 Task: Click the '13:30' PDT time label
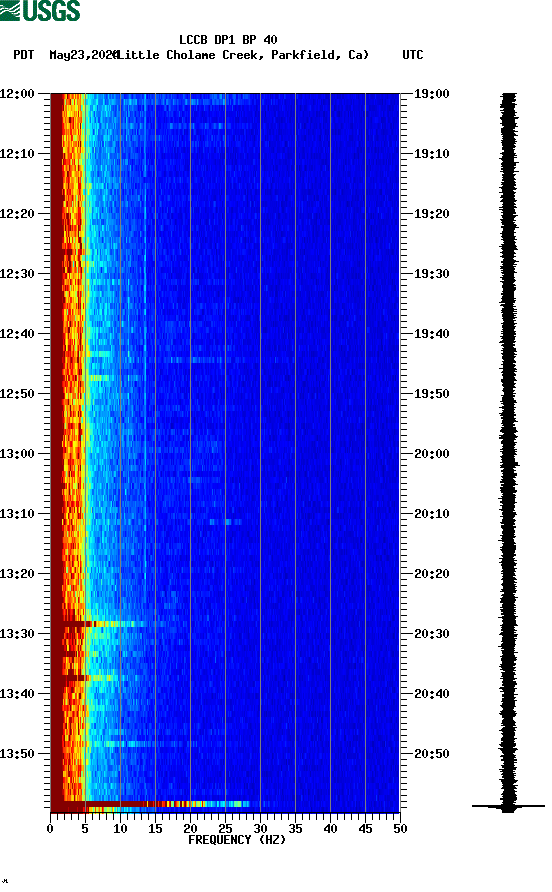(x=17, y=634)
